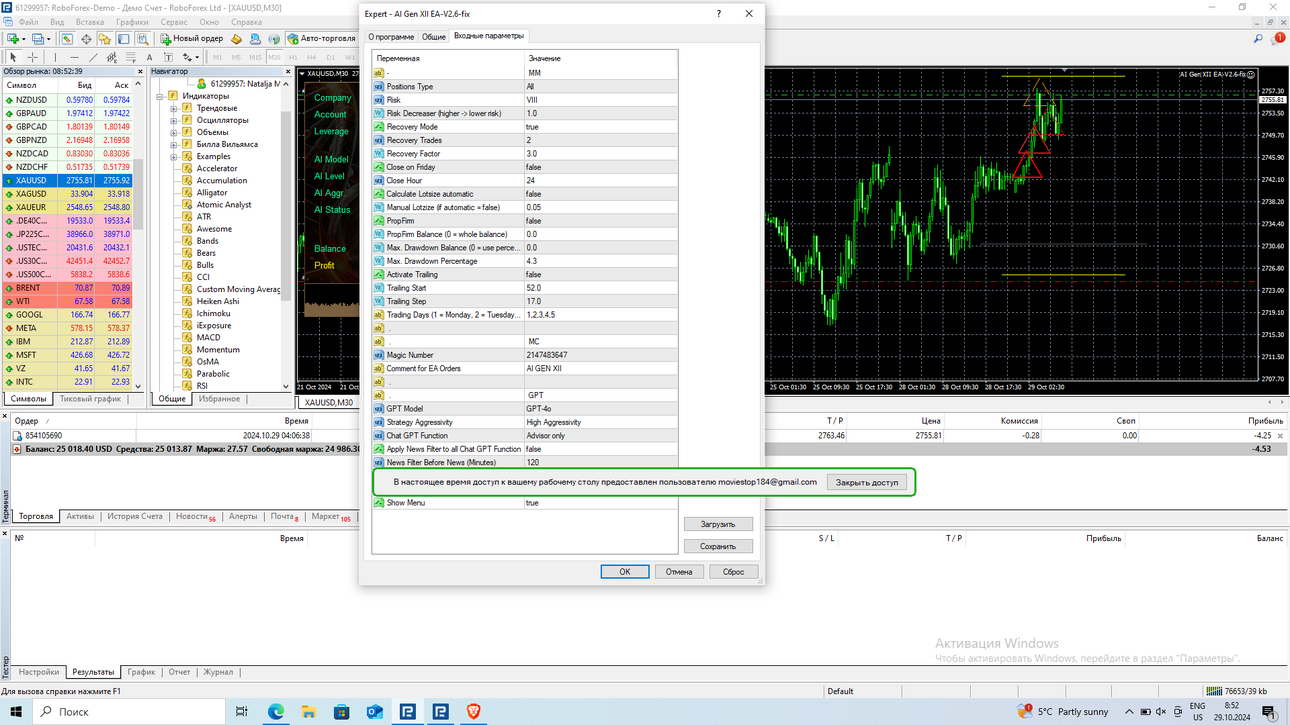Open the Strategy Tester toolbar icon
This screenshot has width=1290, height=725.
point(143,39)
